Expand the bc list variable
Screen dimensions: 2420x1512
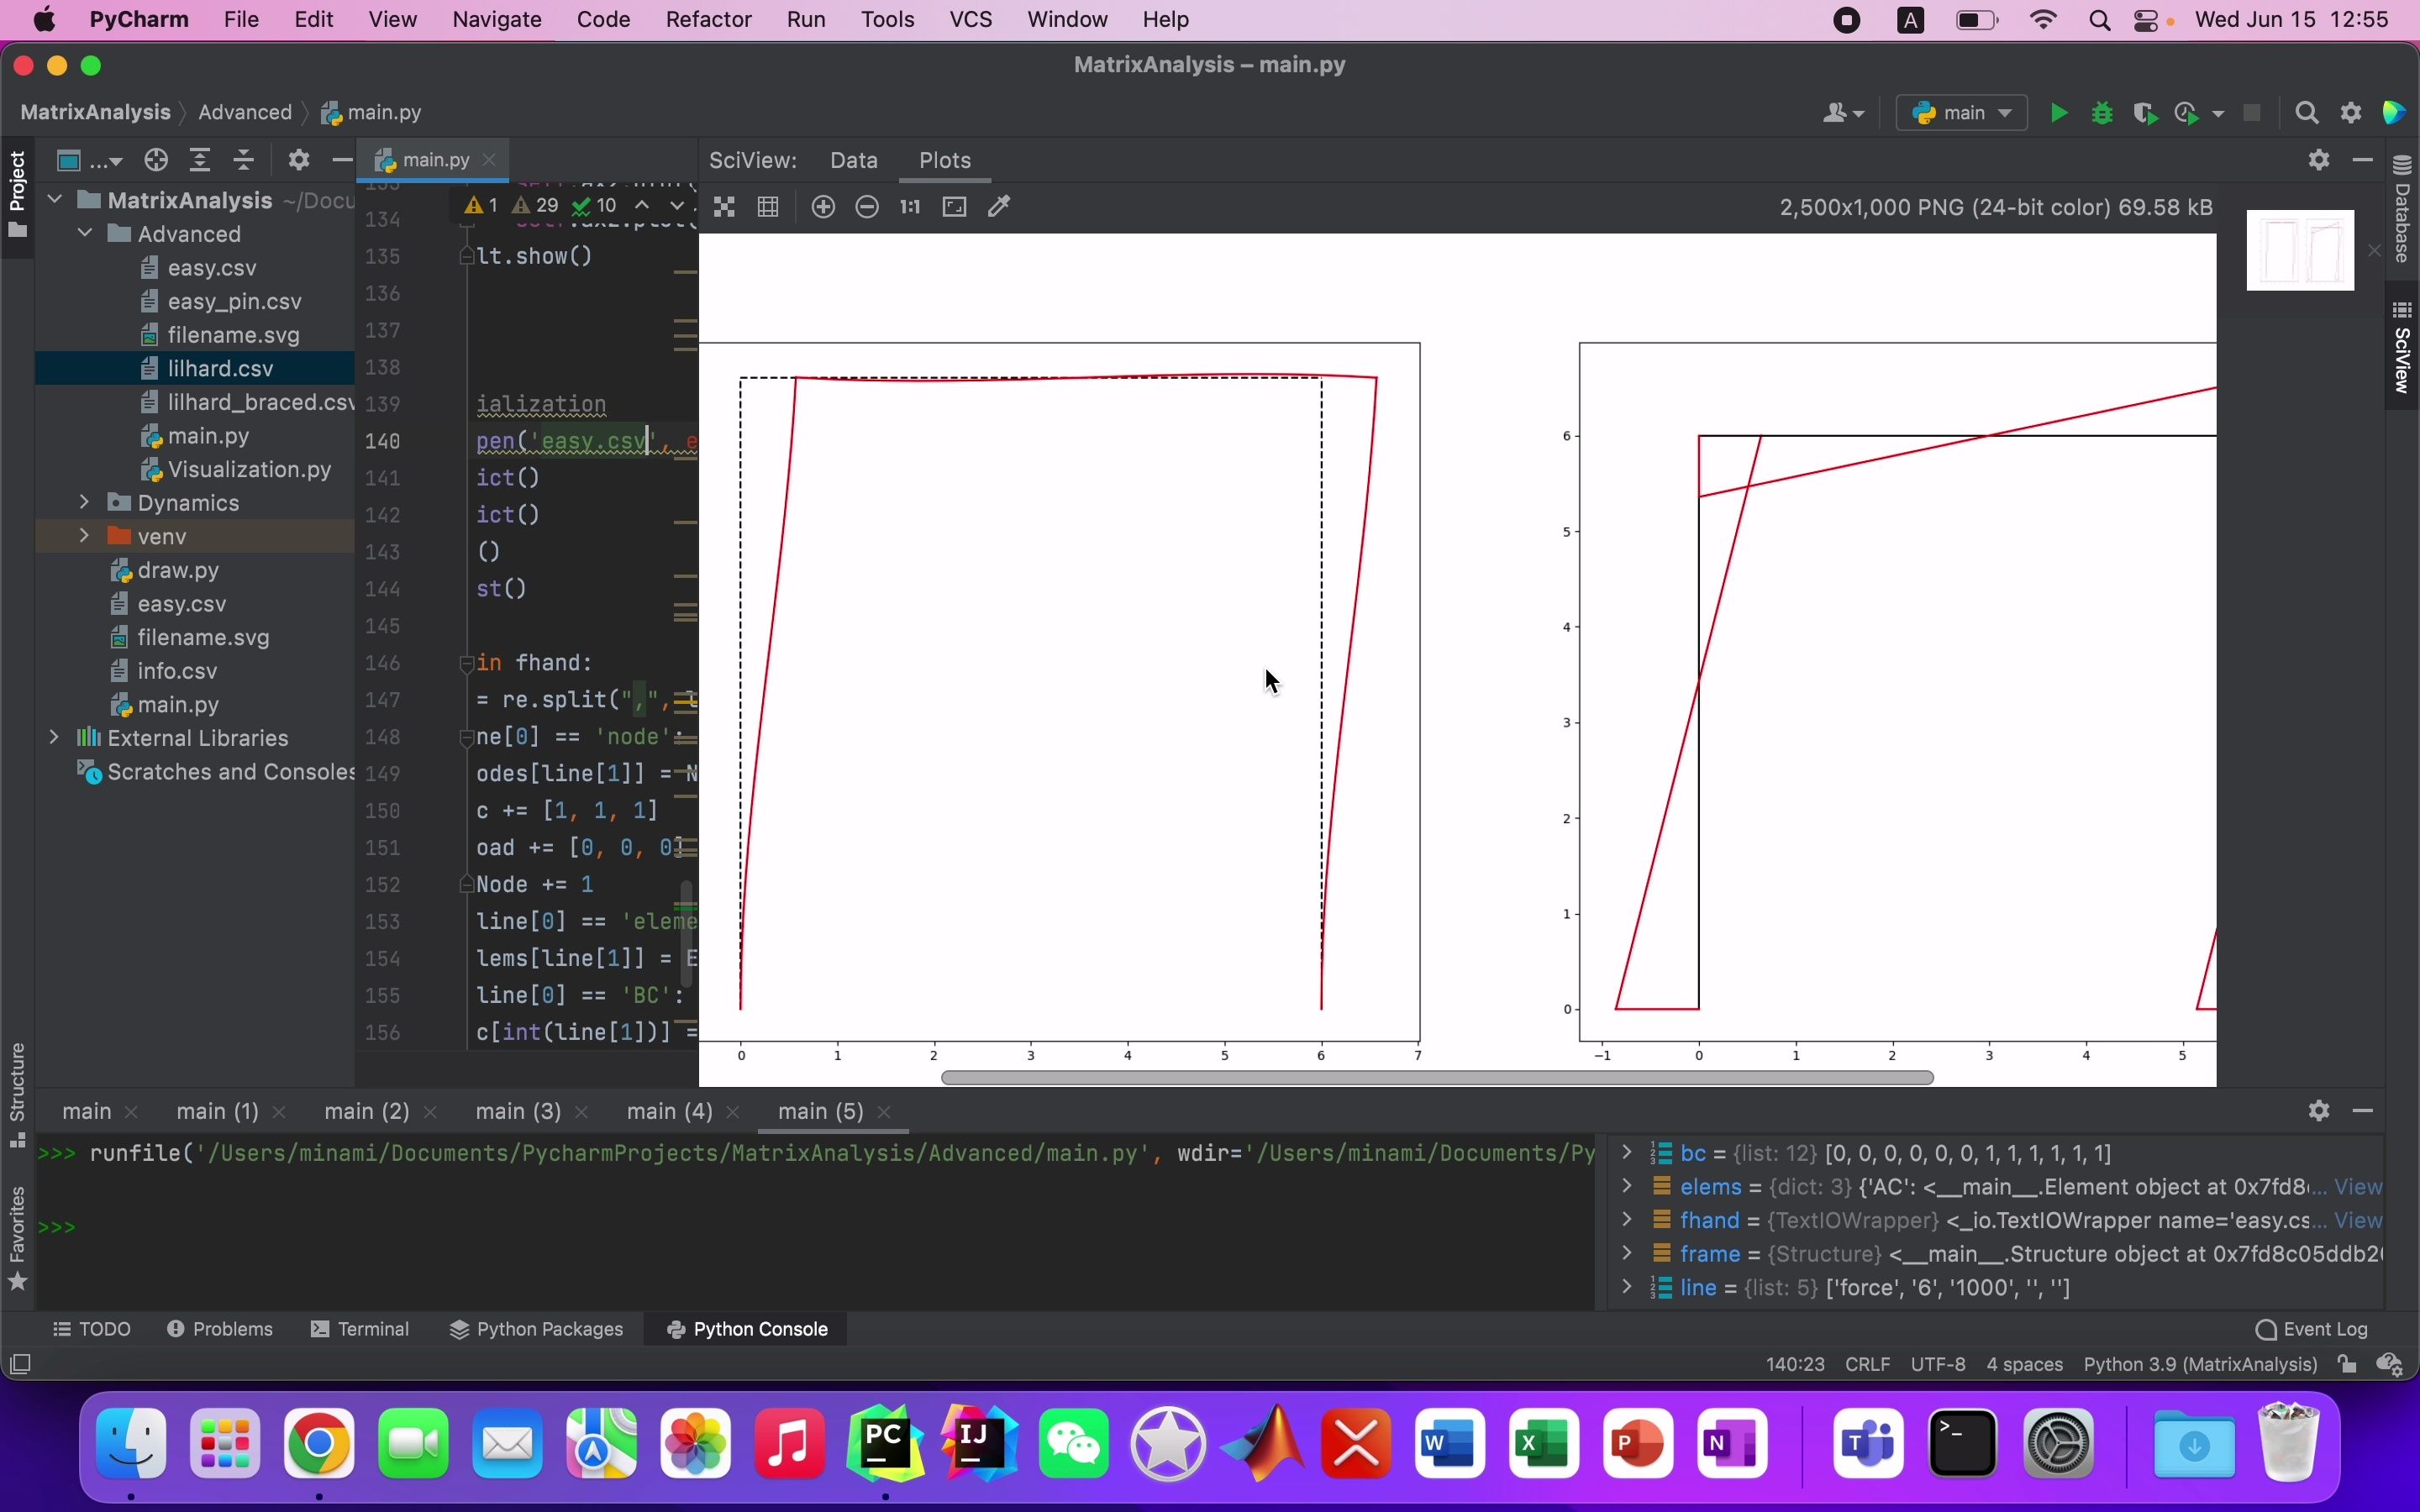coord(1627,1153)
